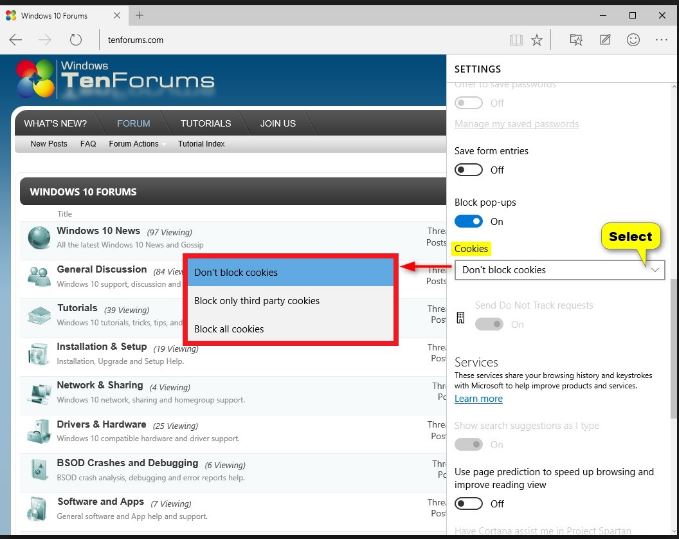Click the Windows 10 News globe icon

pyautogui.click(x=39, y=238)
